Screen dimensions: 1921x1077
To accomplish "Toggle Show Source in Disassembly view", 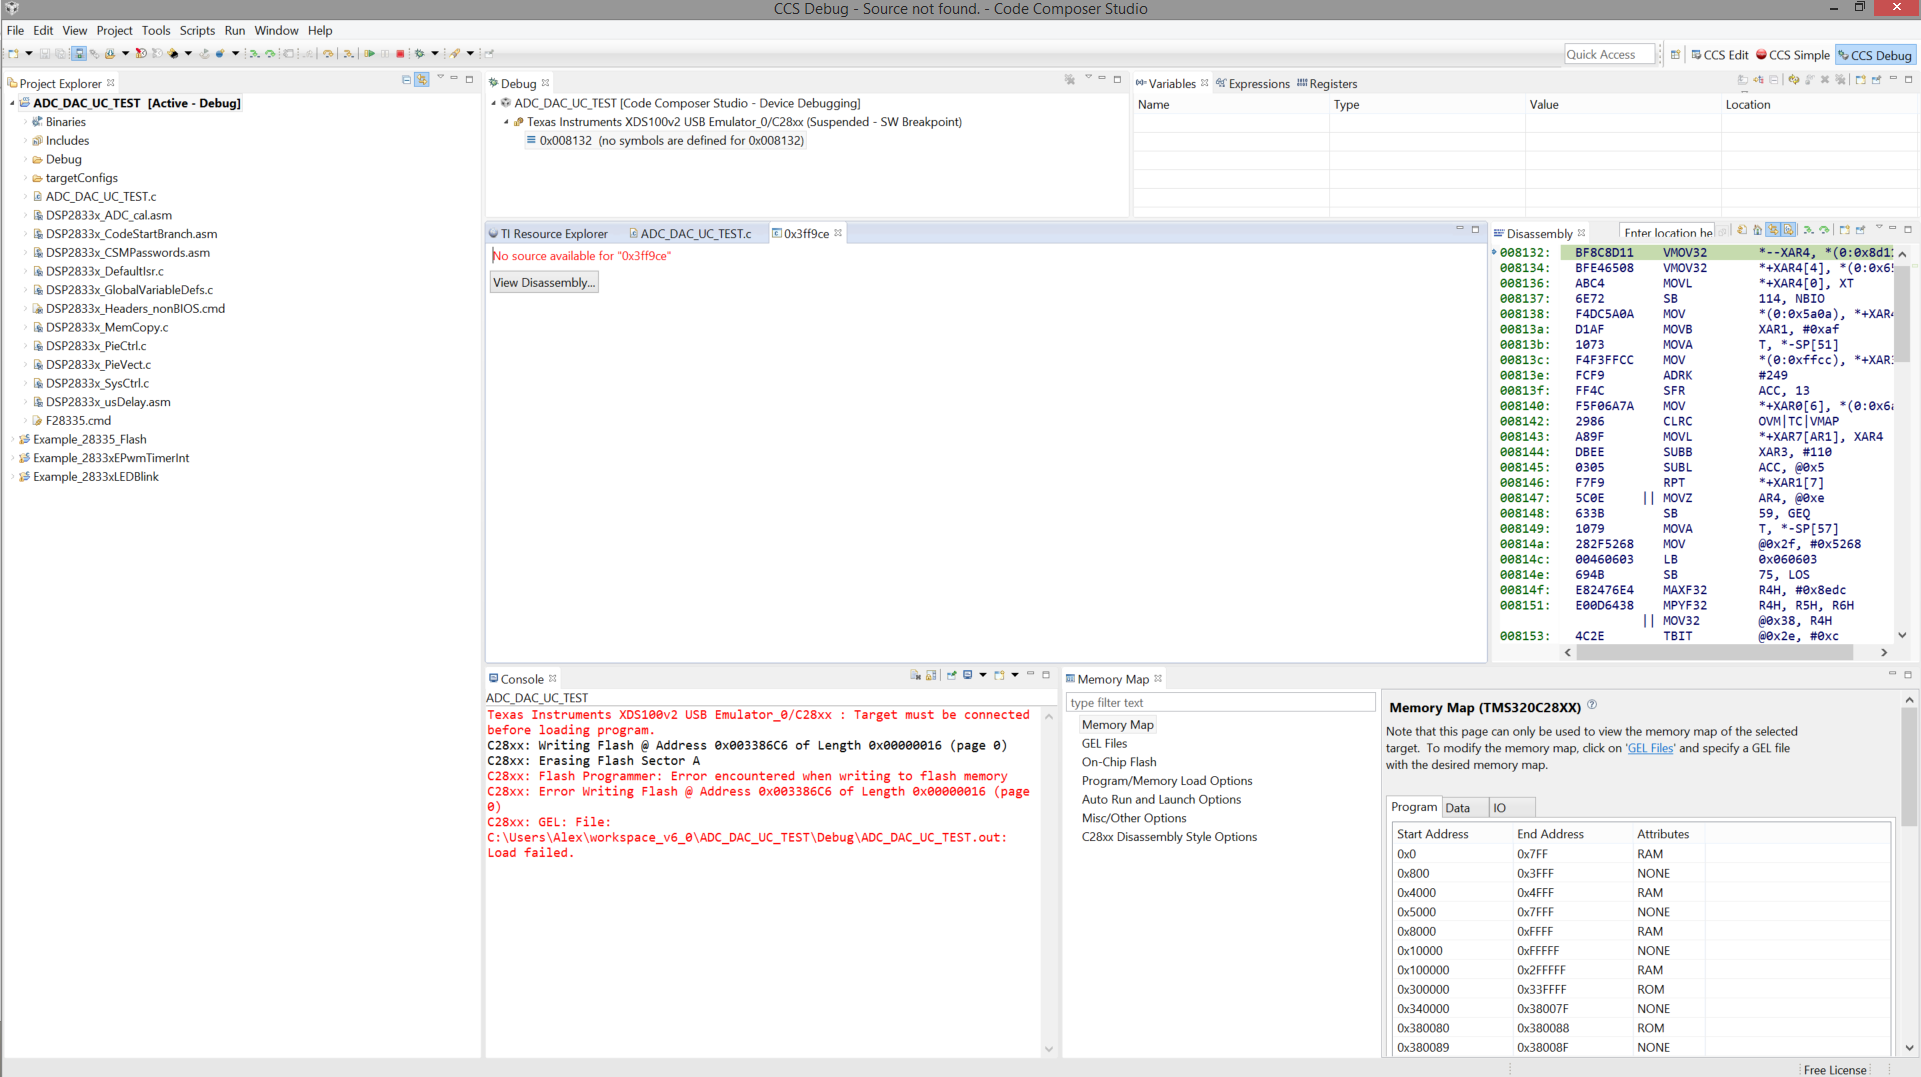I will 1789,230.
